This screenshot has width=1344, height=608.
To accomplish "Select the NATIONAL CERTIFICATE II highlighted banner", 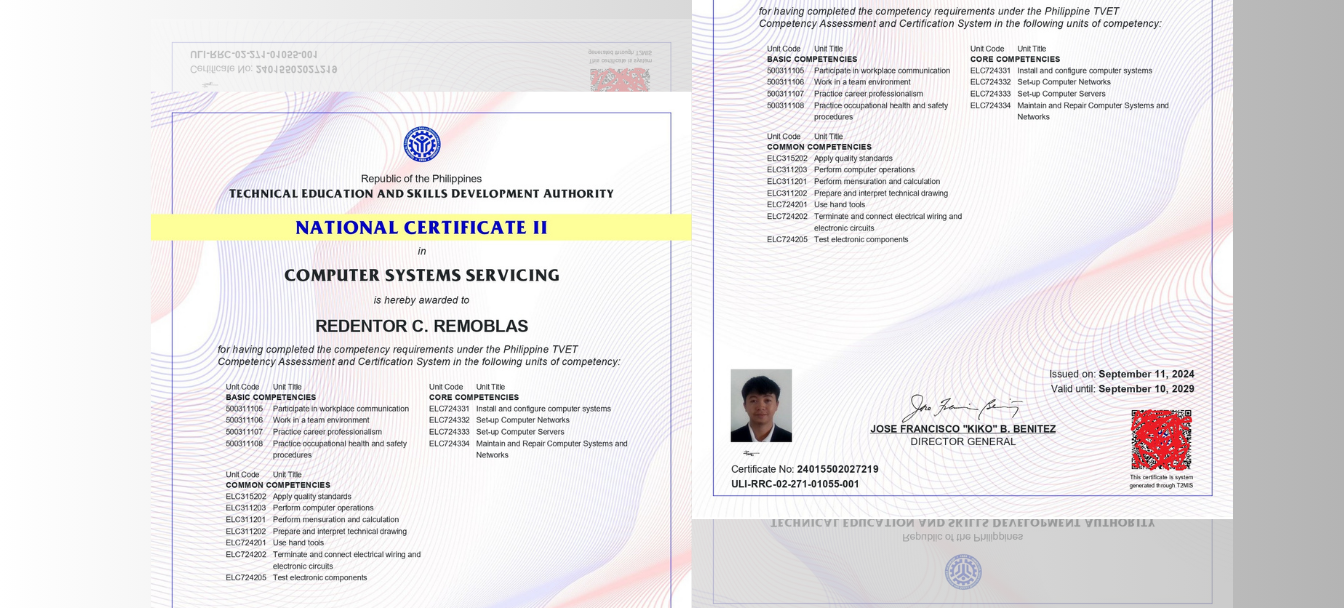I will coord(422,228).
